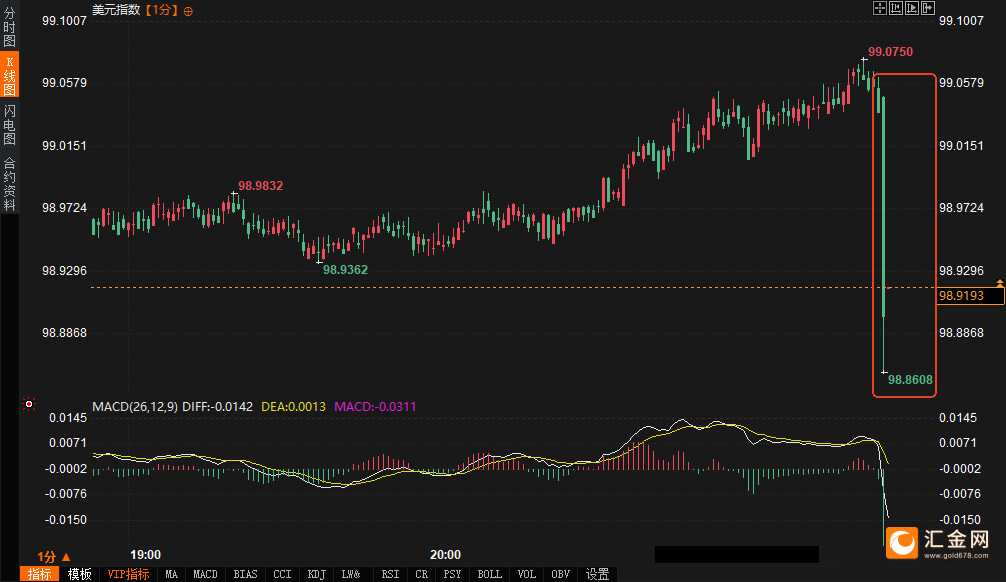Click the current price tag 98.9193
The image size is (1006, 582).
(970, 296)
